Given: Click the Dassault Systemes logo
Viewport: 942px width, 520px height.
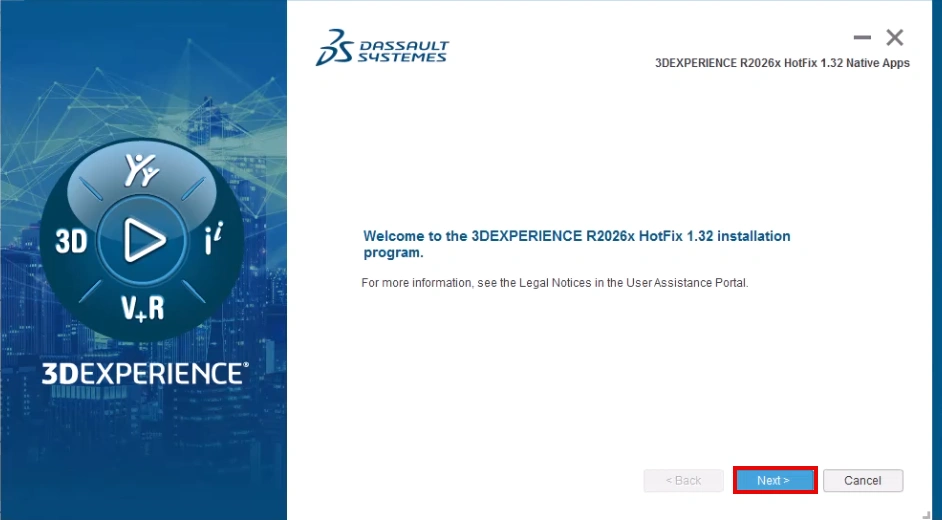Looking at the screenshot, I should [382, 47].
